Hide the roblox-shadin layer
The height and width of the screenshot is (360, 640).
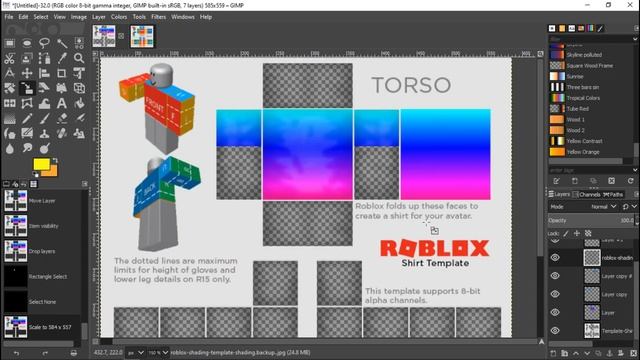point(555,258)
